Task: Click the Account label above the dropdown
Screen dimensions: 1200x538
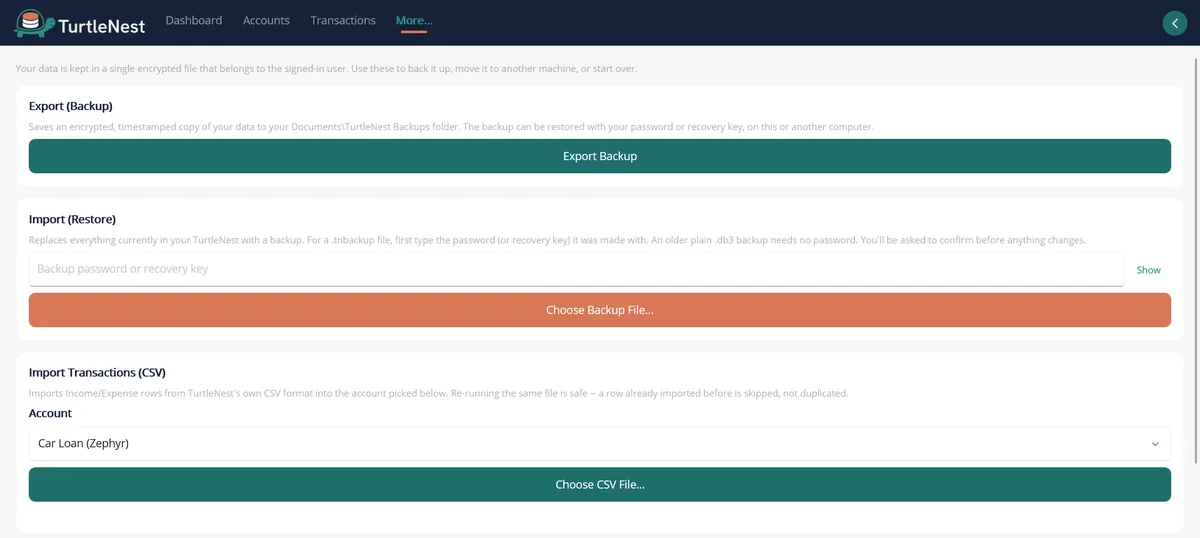Action: [50, 413]
